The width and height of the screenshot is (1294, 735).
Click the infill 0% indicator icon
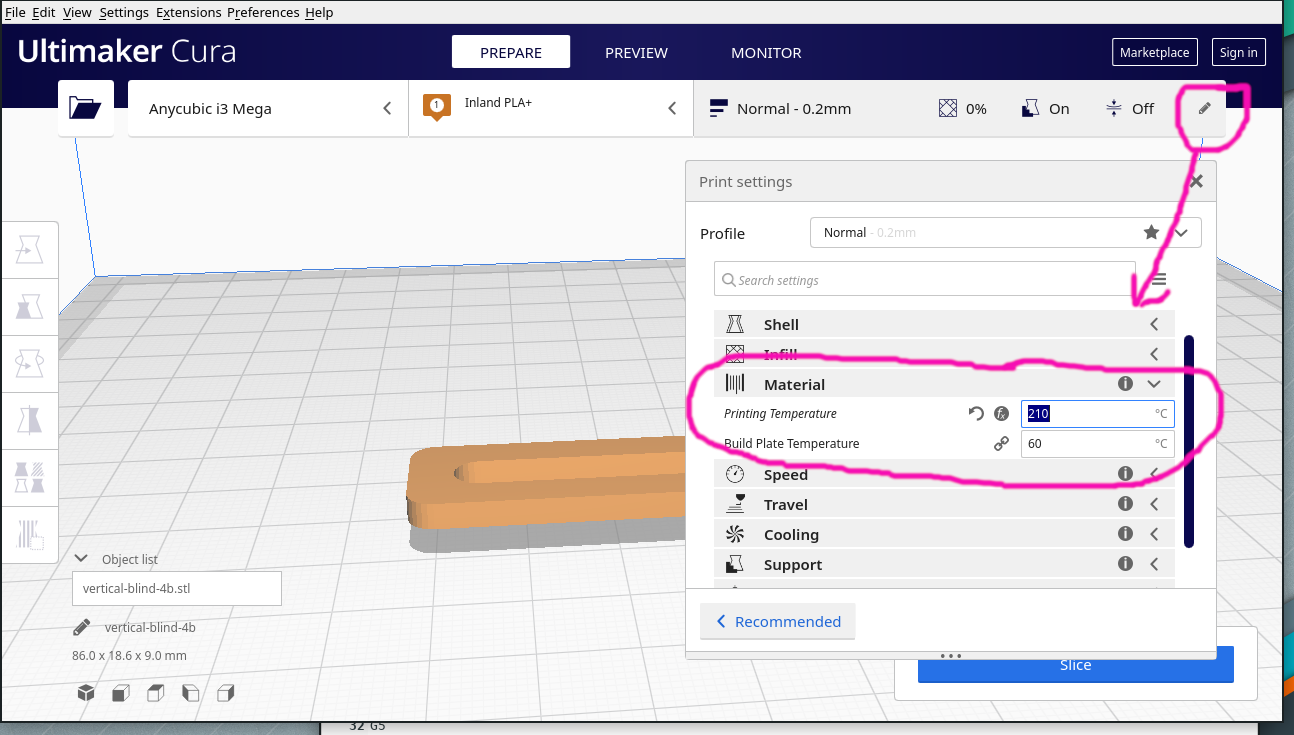(x=948, y=108)
